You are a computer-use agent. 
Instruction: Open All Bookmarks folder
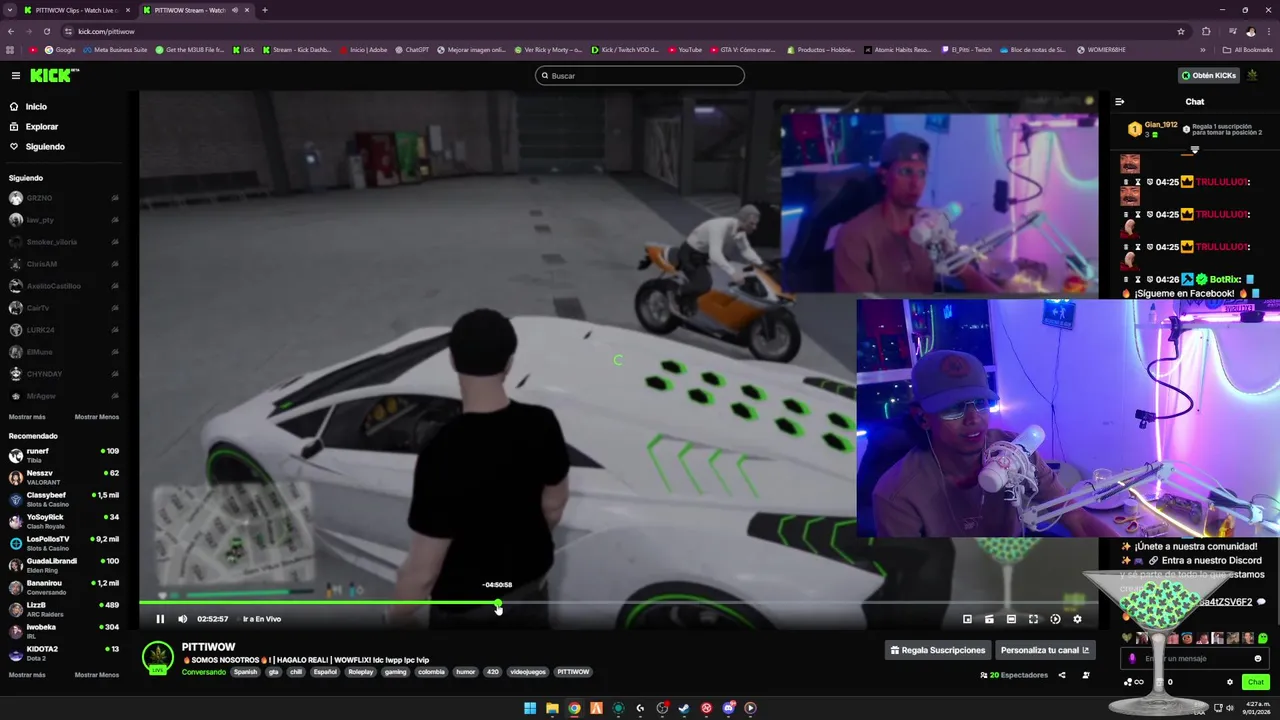click(1247, 49)
